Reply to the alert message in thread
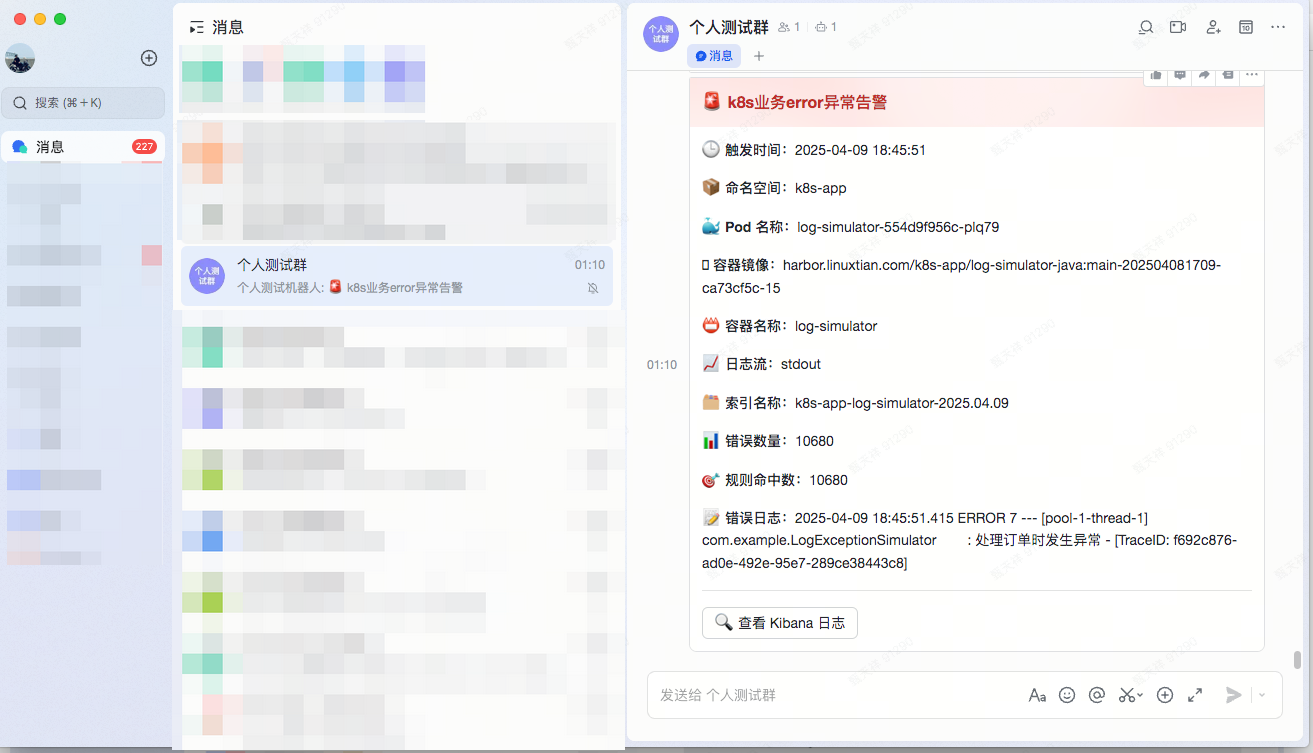 coord(1180,75)
